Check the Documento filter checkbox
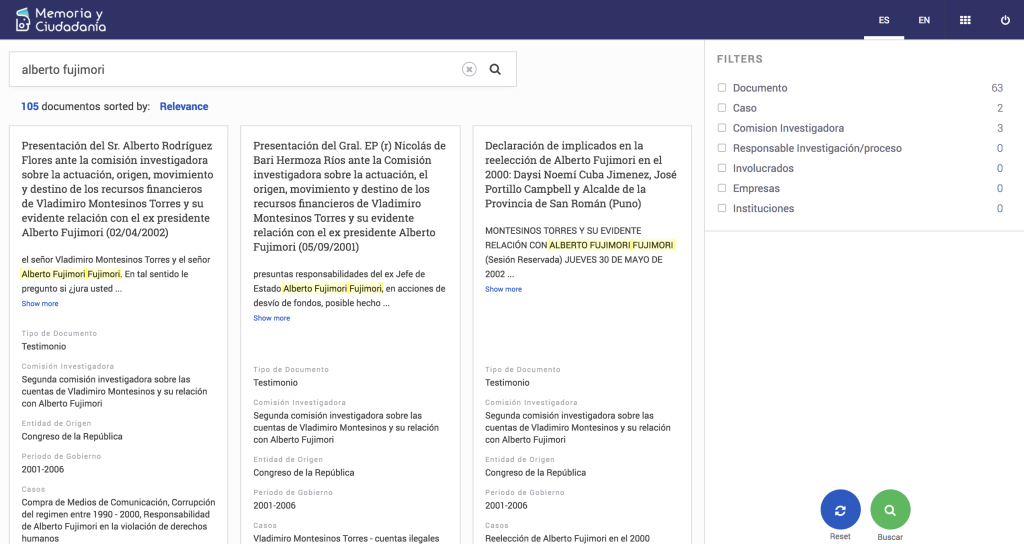The width and height of the screenshot is (1024, 544). (x=722, y=88)
